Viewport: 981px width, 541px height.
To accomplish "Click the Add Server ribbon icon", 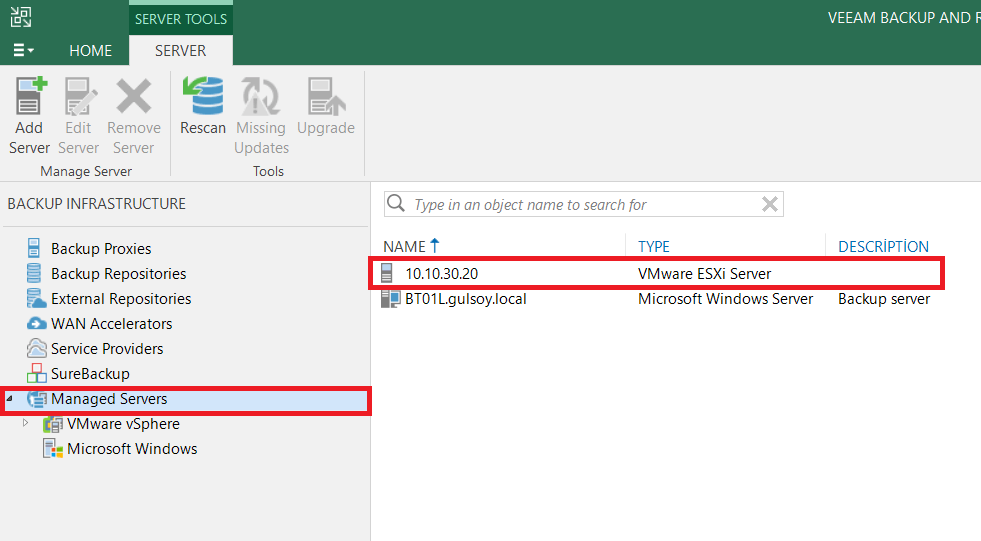I will [x=29, y=98].
